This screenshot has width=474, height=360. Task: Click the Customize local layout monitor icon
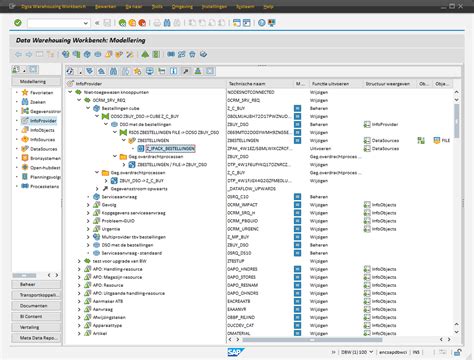(272, 23)
